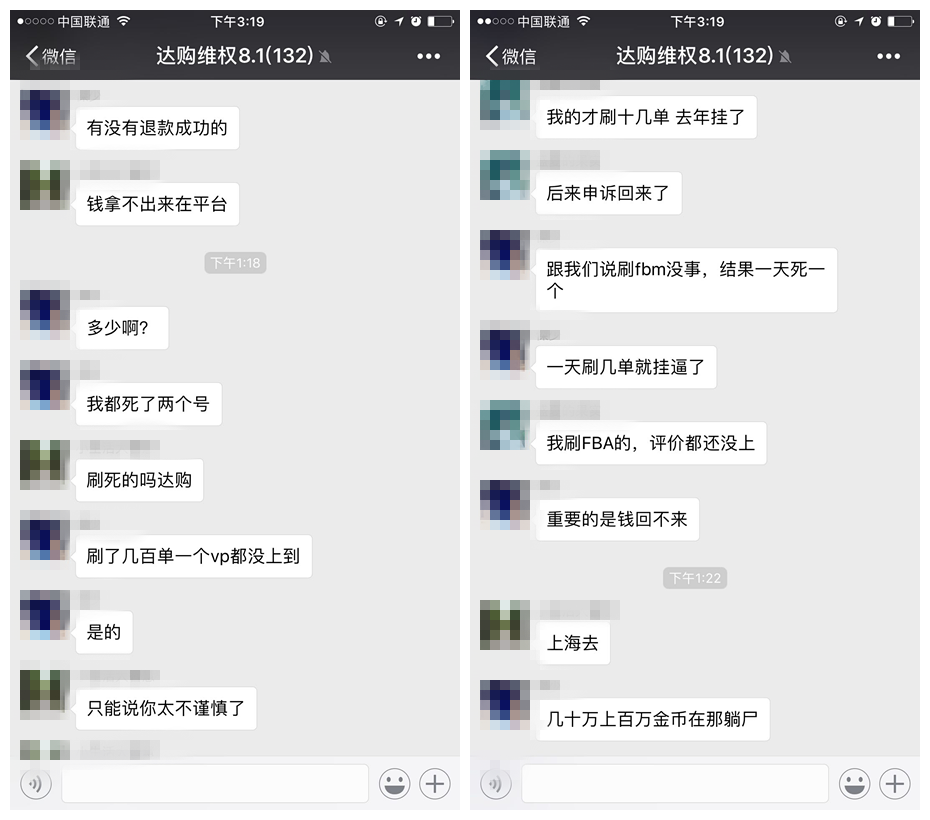Tap avatar beside 上海去 message
This screenshot has height=820, width=930.
(505, 625)
